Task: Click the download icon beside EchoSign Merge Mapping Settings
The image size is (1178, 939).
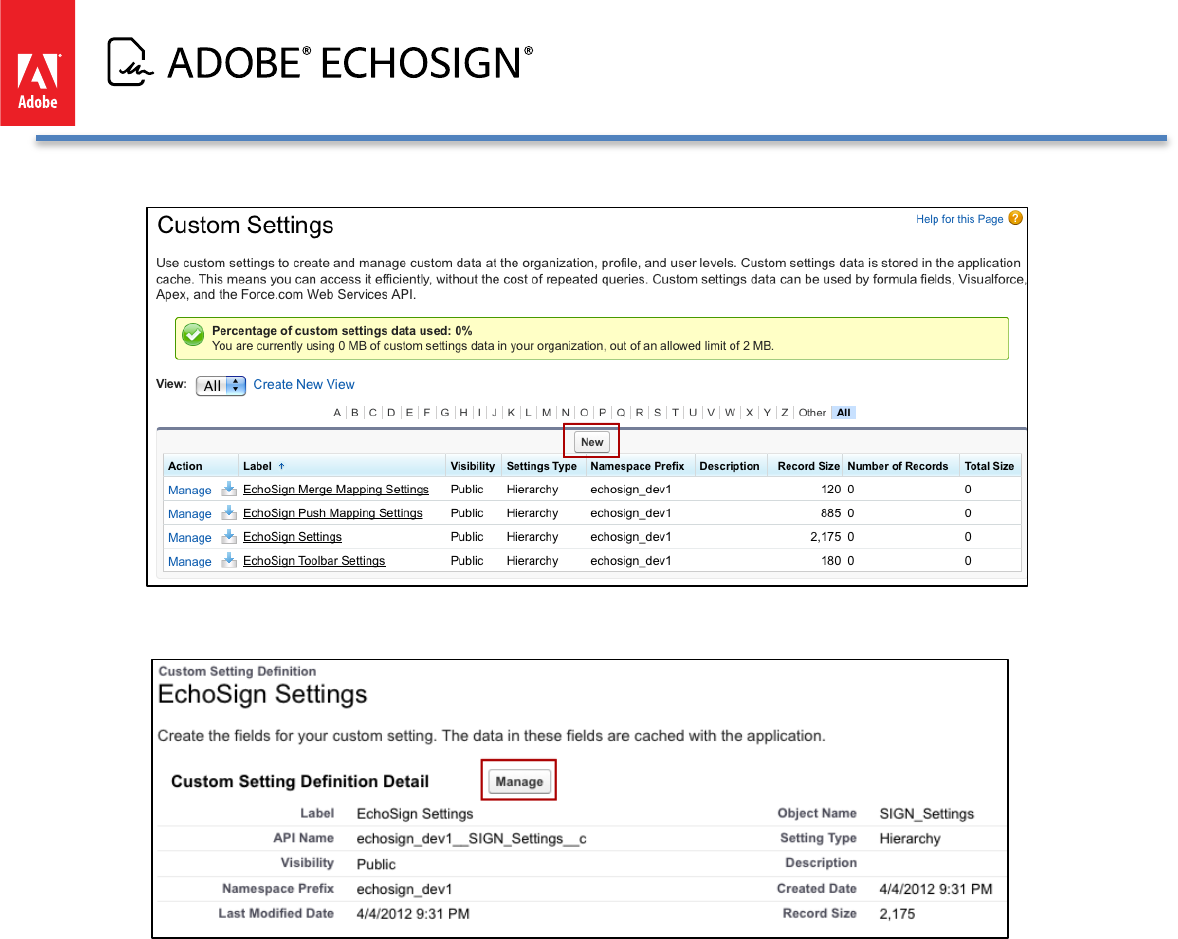Action: [229, 489]
